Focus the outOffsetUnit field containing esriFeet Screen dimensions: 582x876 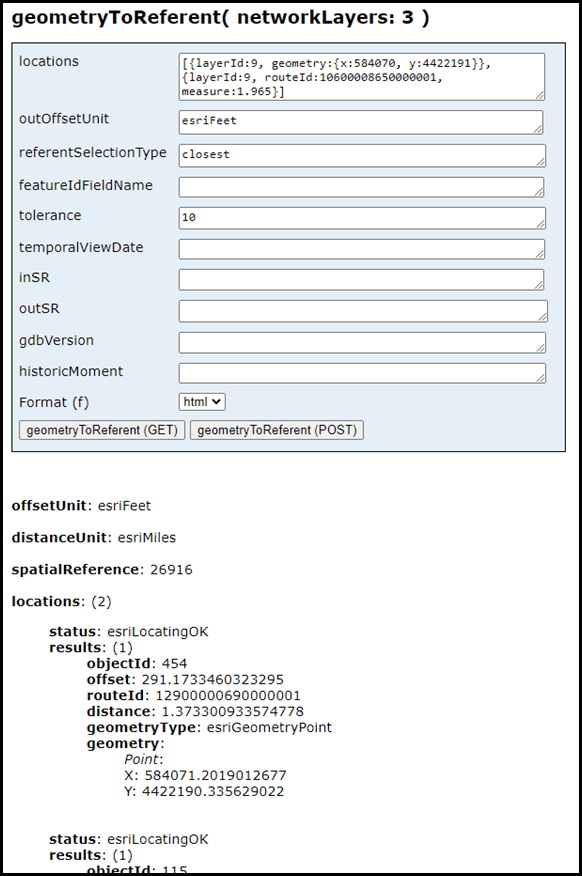361,122
